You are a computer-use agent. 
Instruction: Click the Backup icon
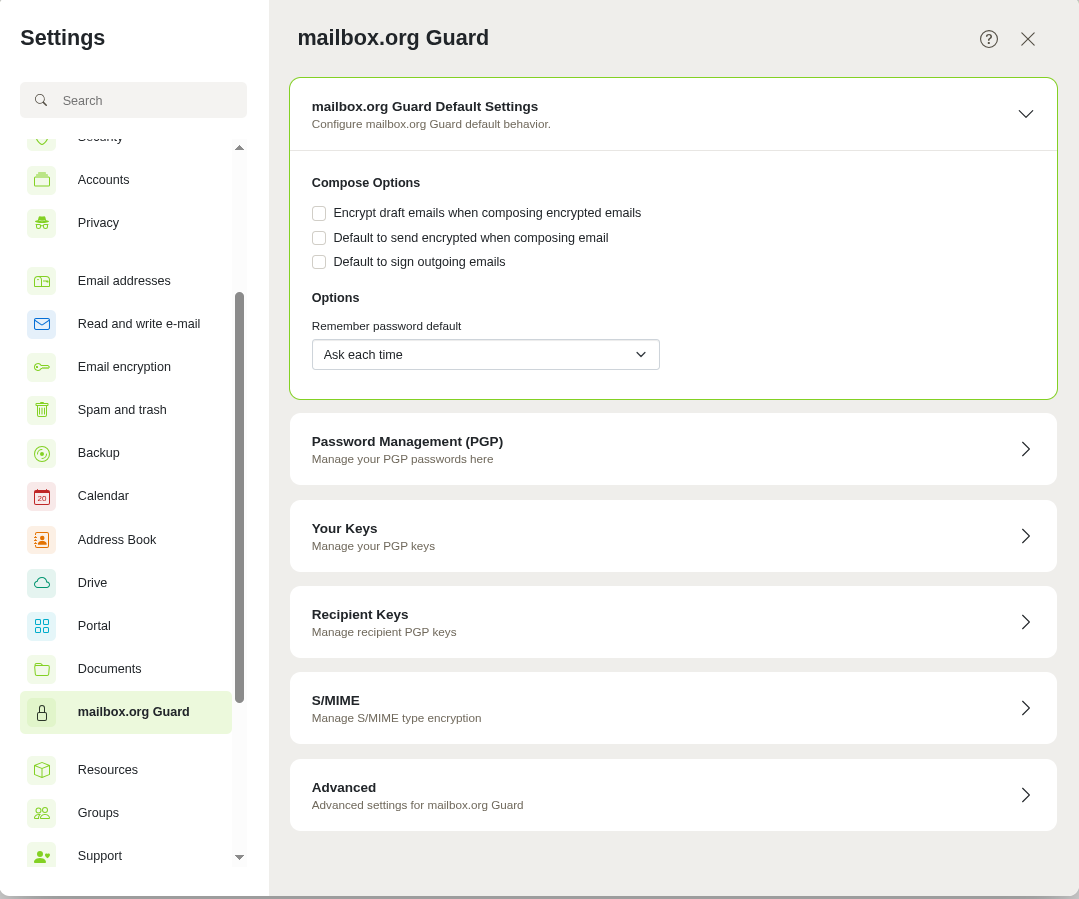(42, 454)
